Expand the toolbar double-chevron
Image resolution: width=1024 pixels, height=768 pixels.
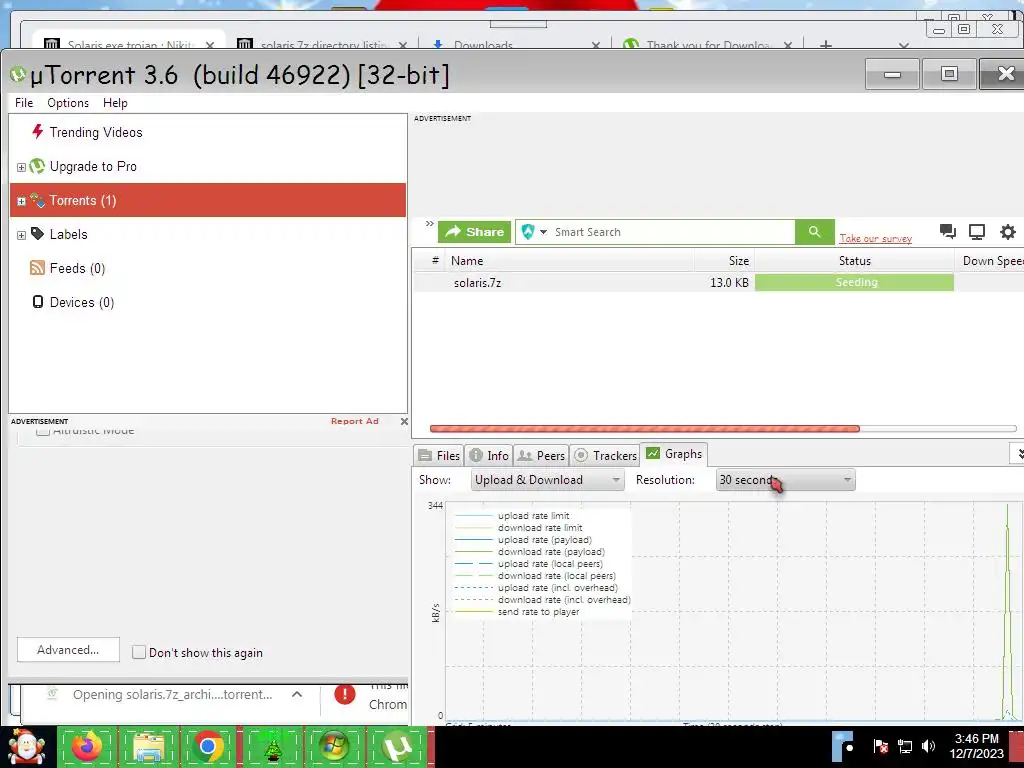429,224
